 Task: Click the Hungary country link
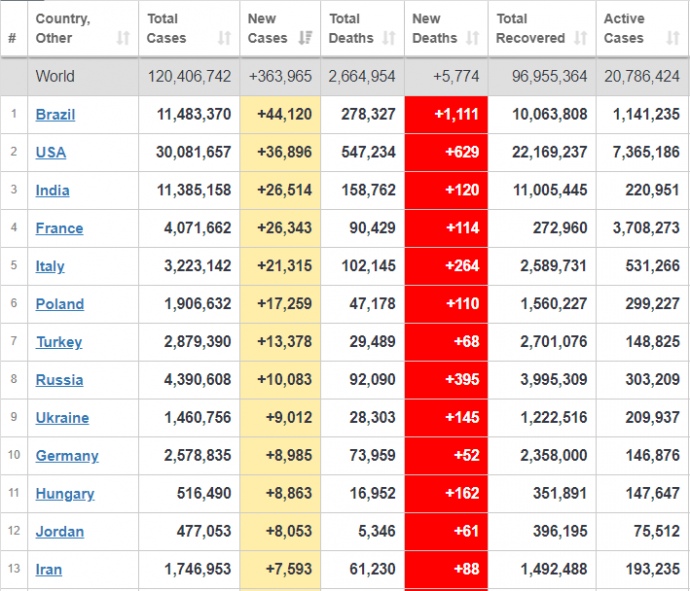[x=65, y=495]
